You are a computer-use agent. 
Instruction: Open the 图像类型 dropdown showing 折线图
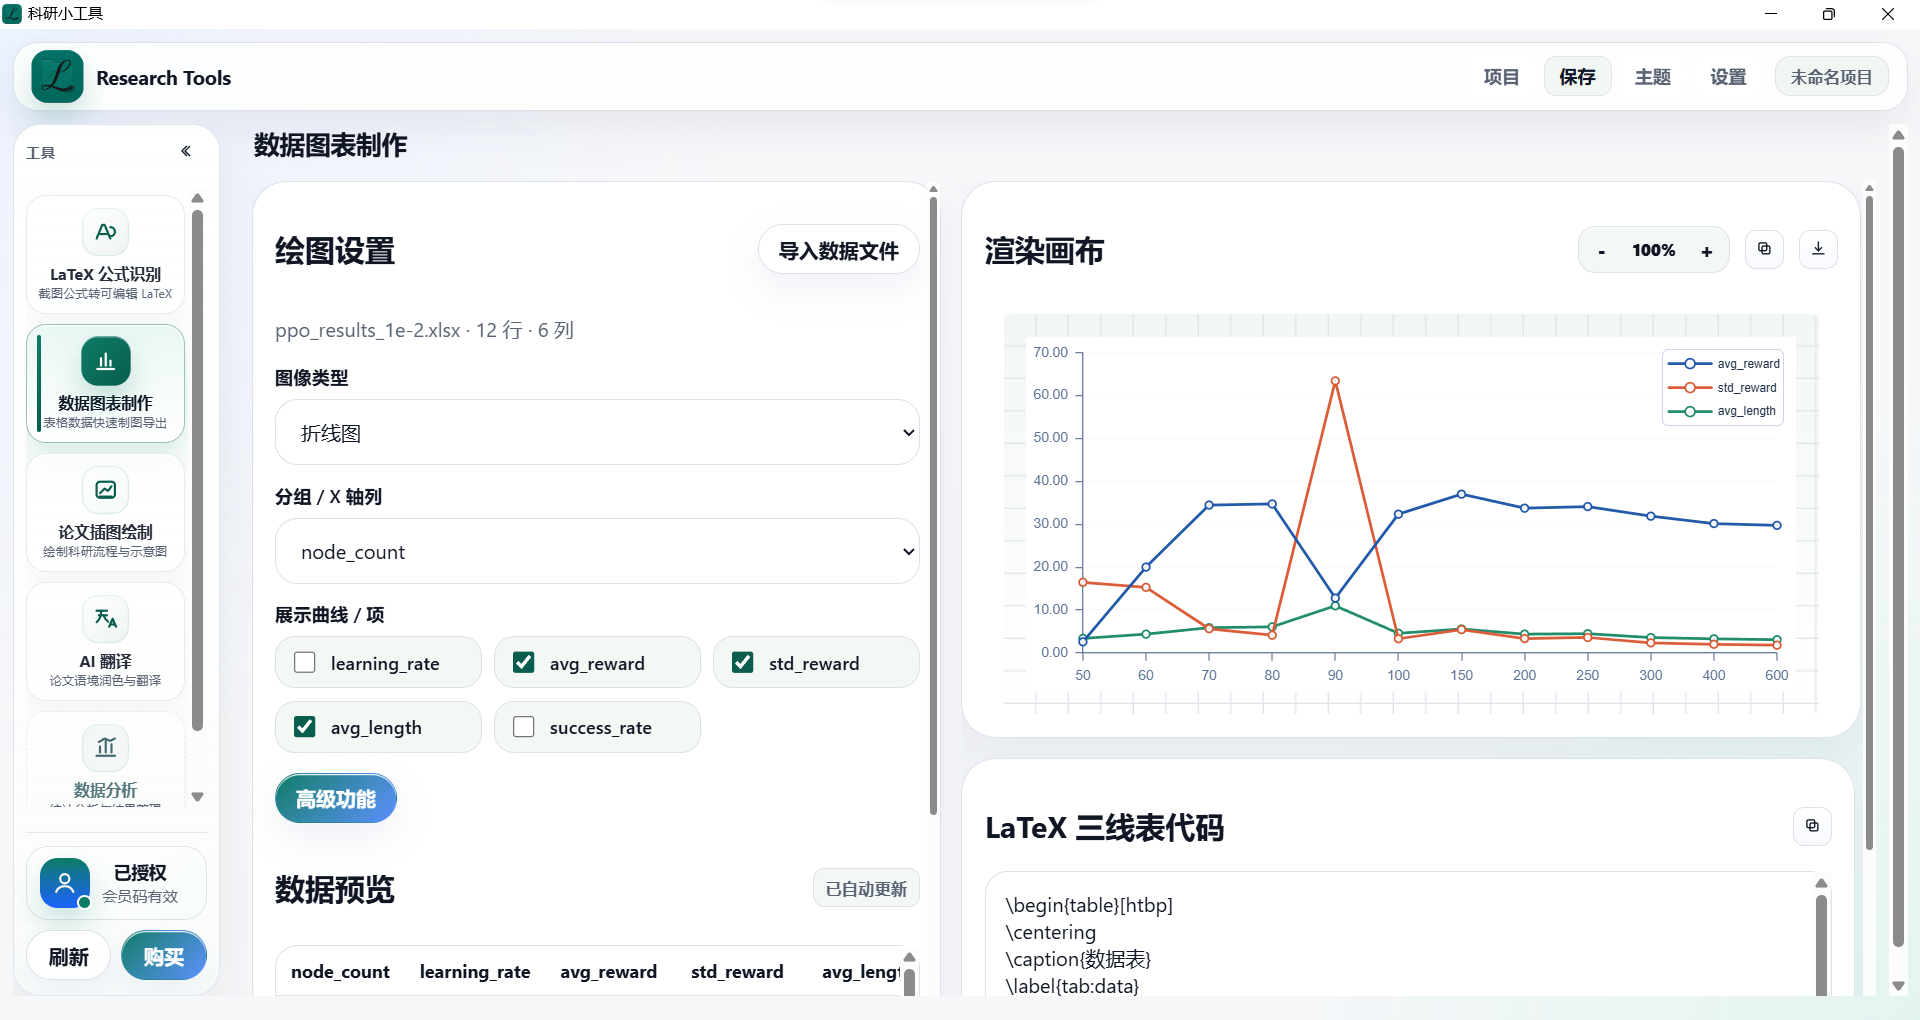point(597,432)
